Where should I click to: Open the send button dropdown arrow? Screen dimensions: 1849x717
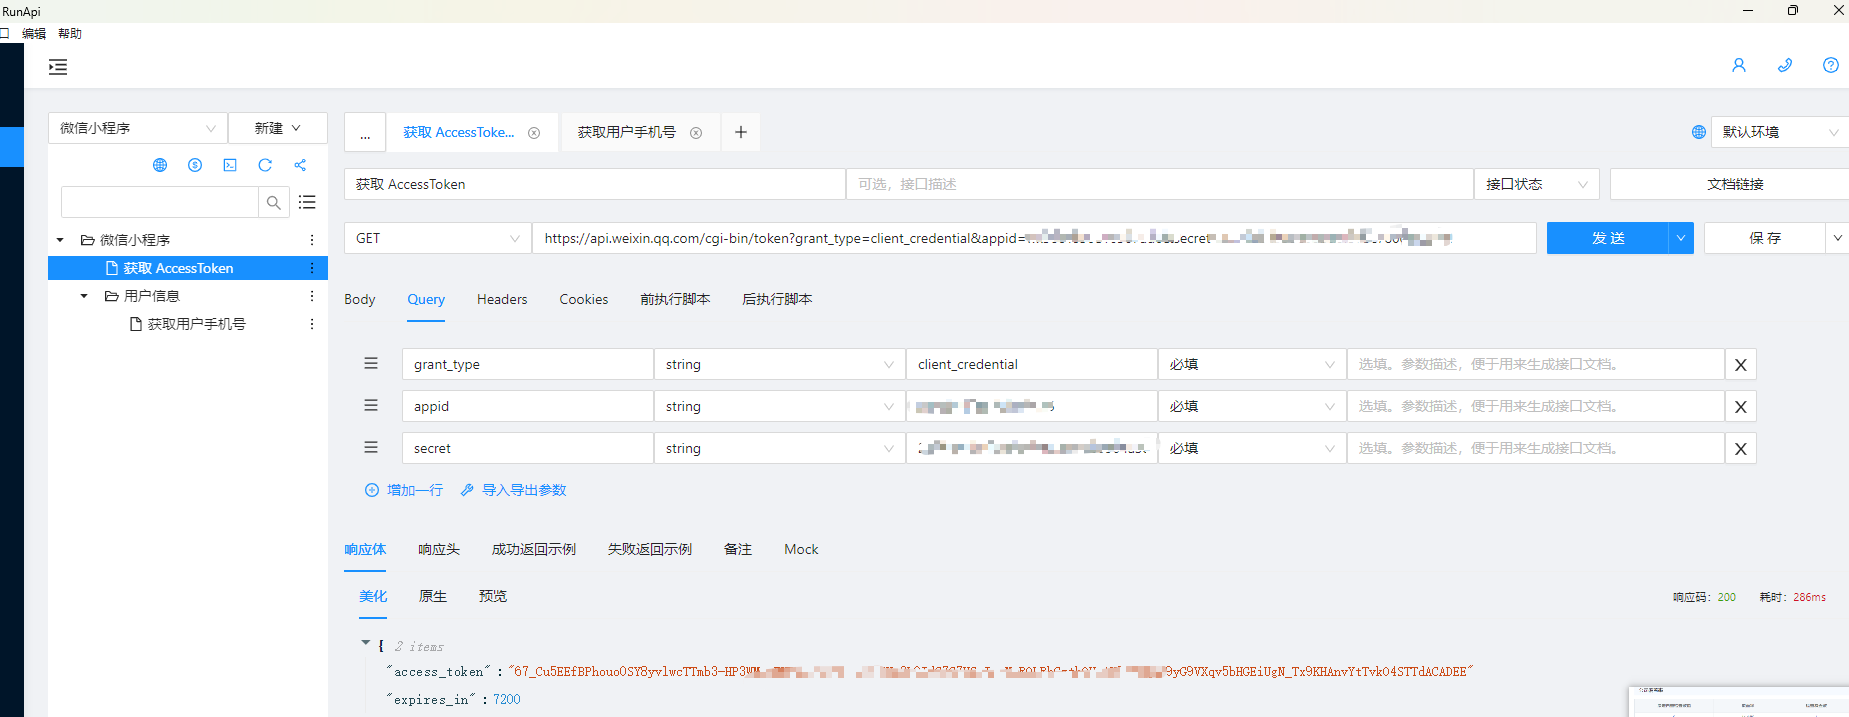coord(1681,238)
